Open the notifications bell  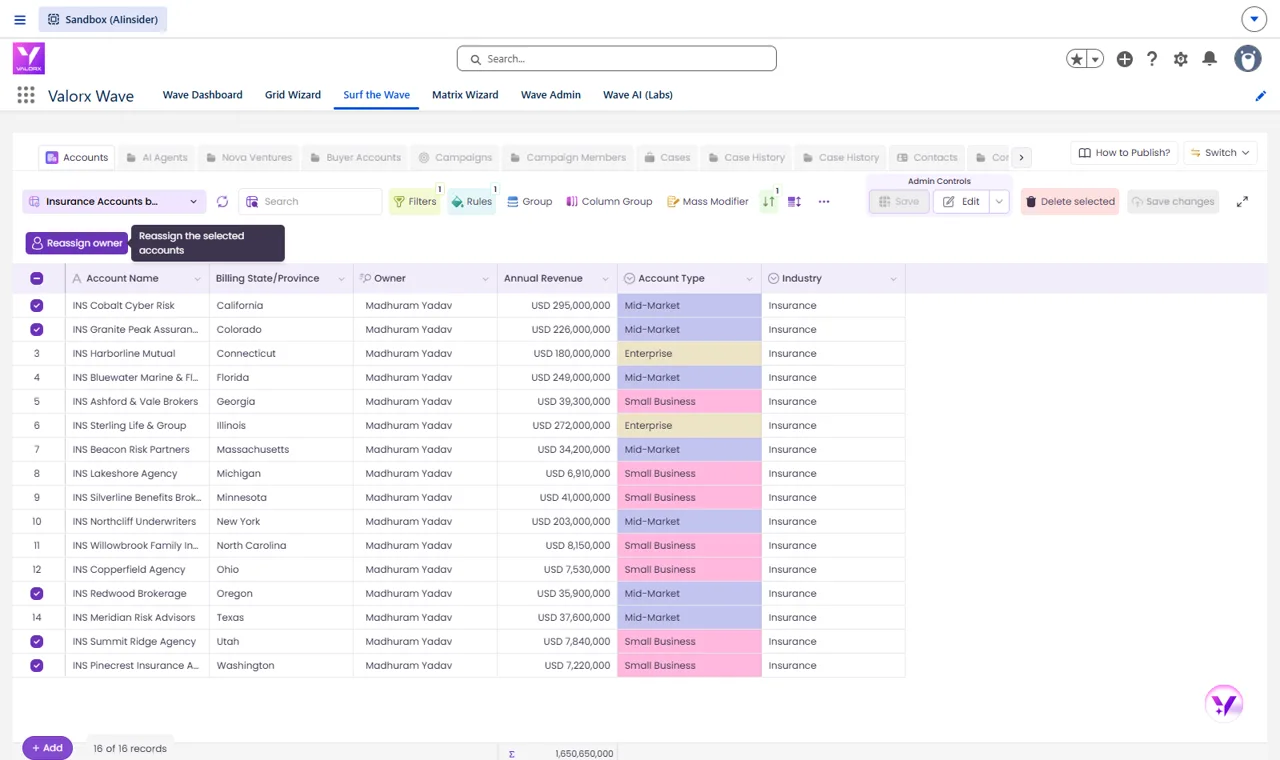point(1209,59)
